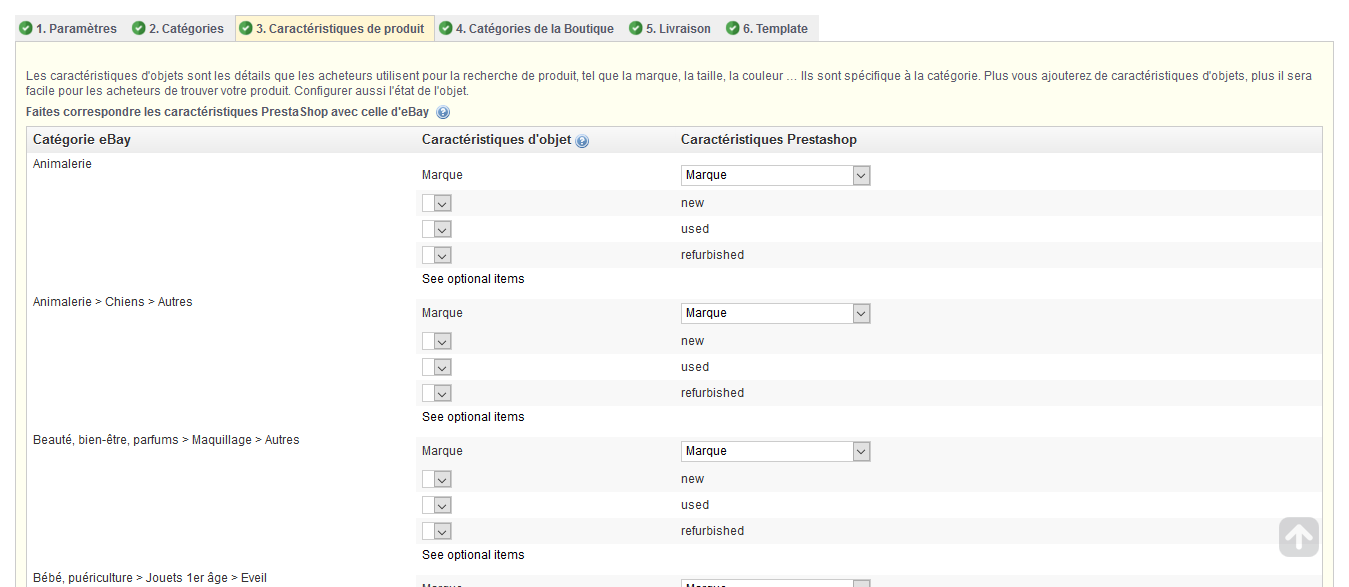Viewport: 1349px width, 587px height.
Task: Click 'Marque' label in Chiens > Autres row
Action: pos(442,313)
